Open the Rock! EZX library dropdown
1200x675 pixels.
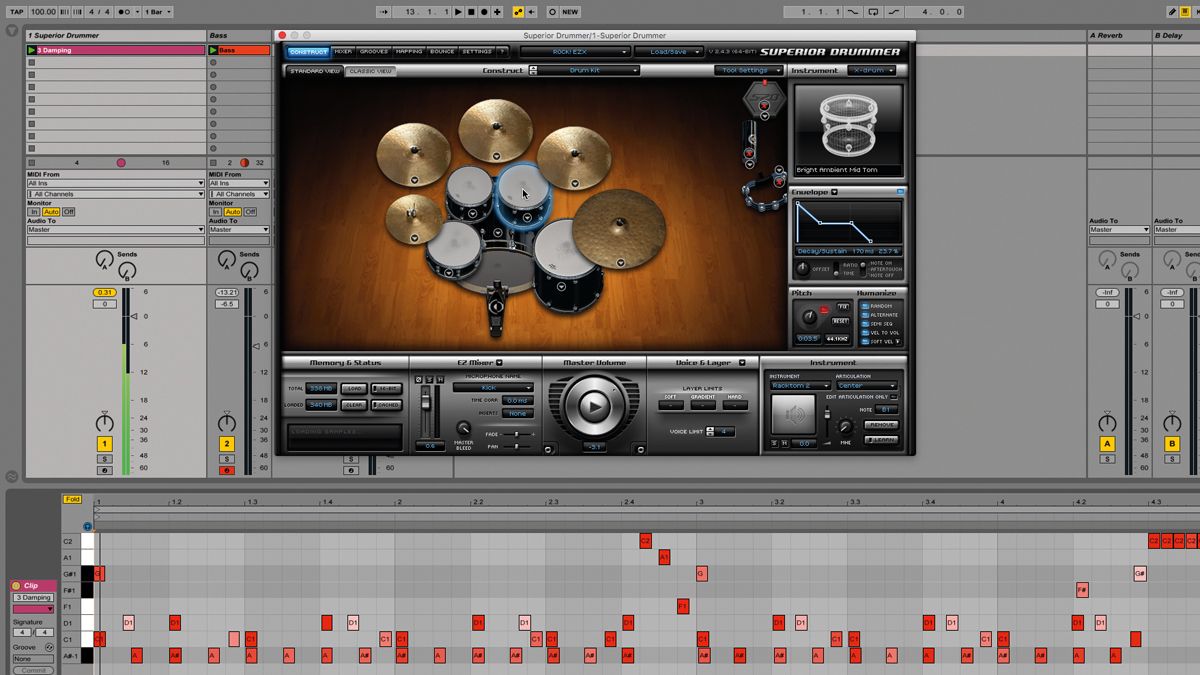[x=588, y=50]
